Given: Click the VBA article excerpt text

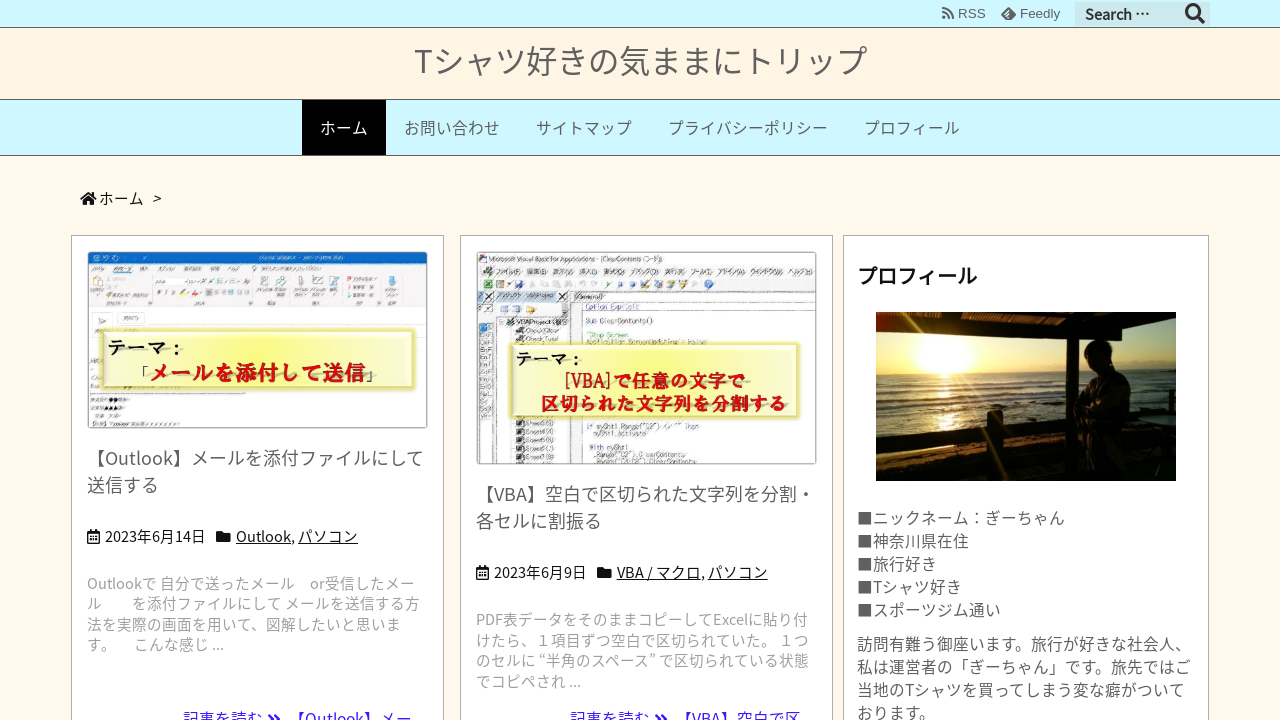Looking at the screenshot, I should tap(643, 650).
